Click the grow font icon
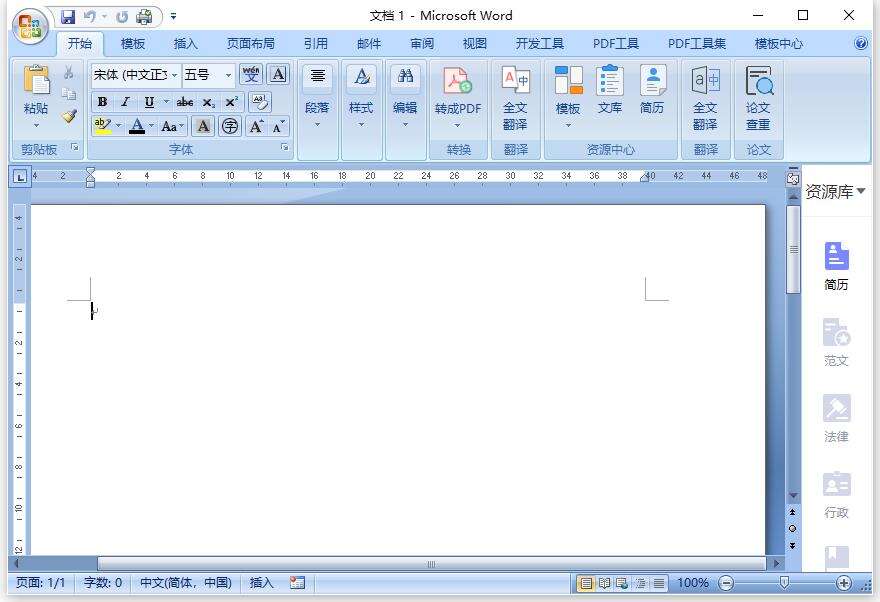Image resolution: width=880 pixels, height=602 pixels. click(x=256, y=126)
